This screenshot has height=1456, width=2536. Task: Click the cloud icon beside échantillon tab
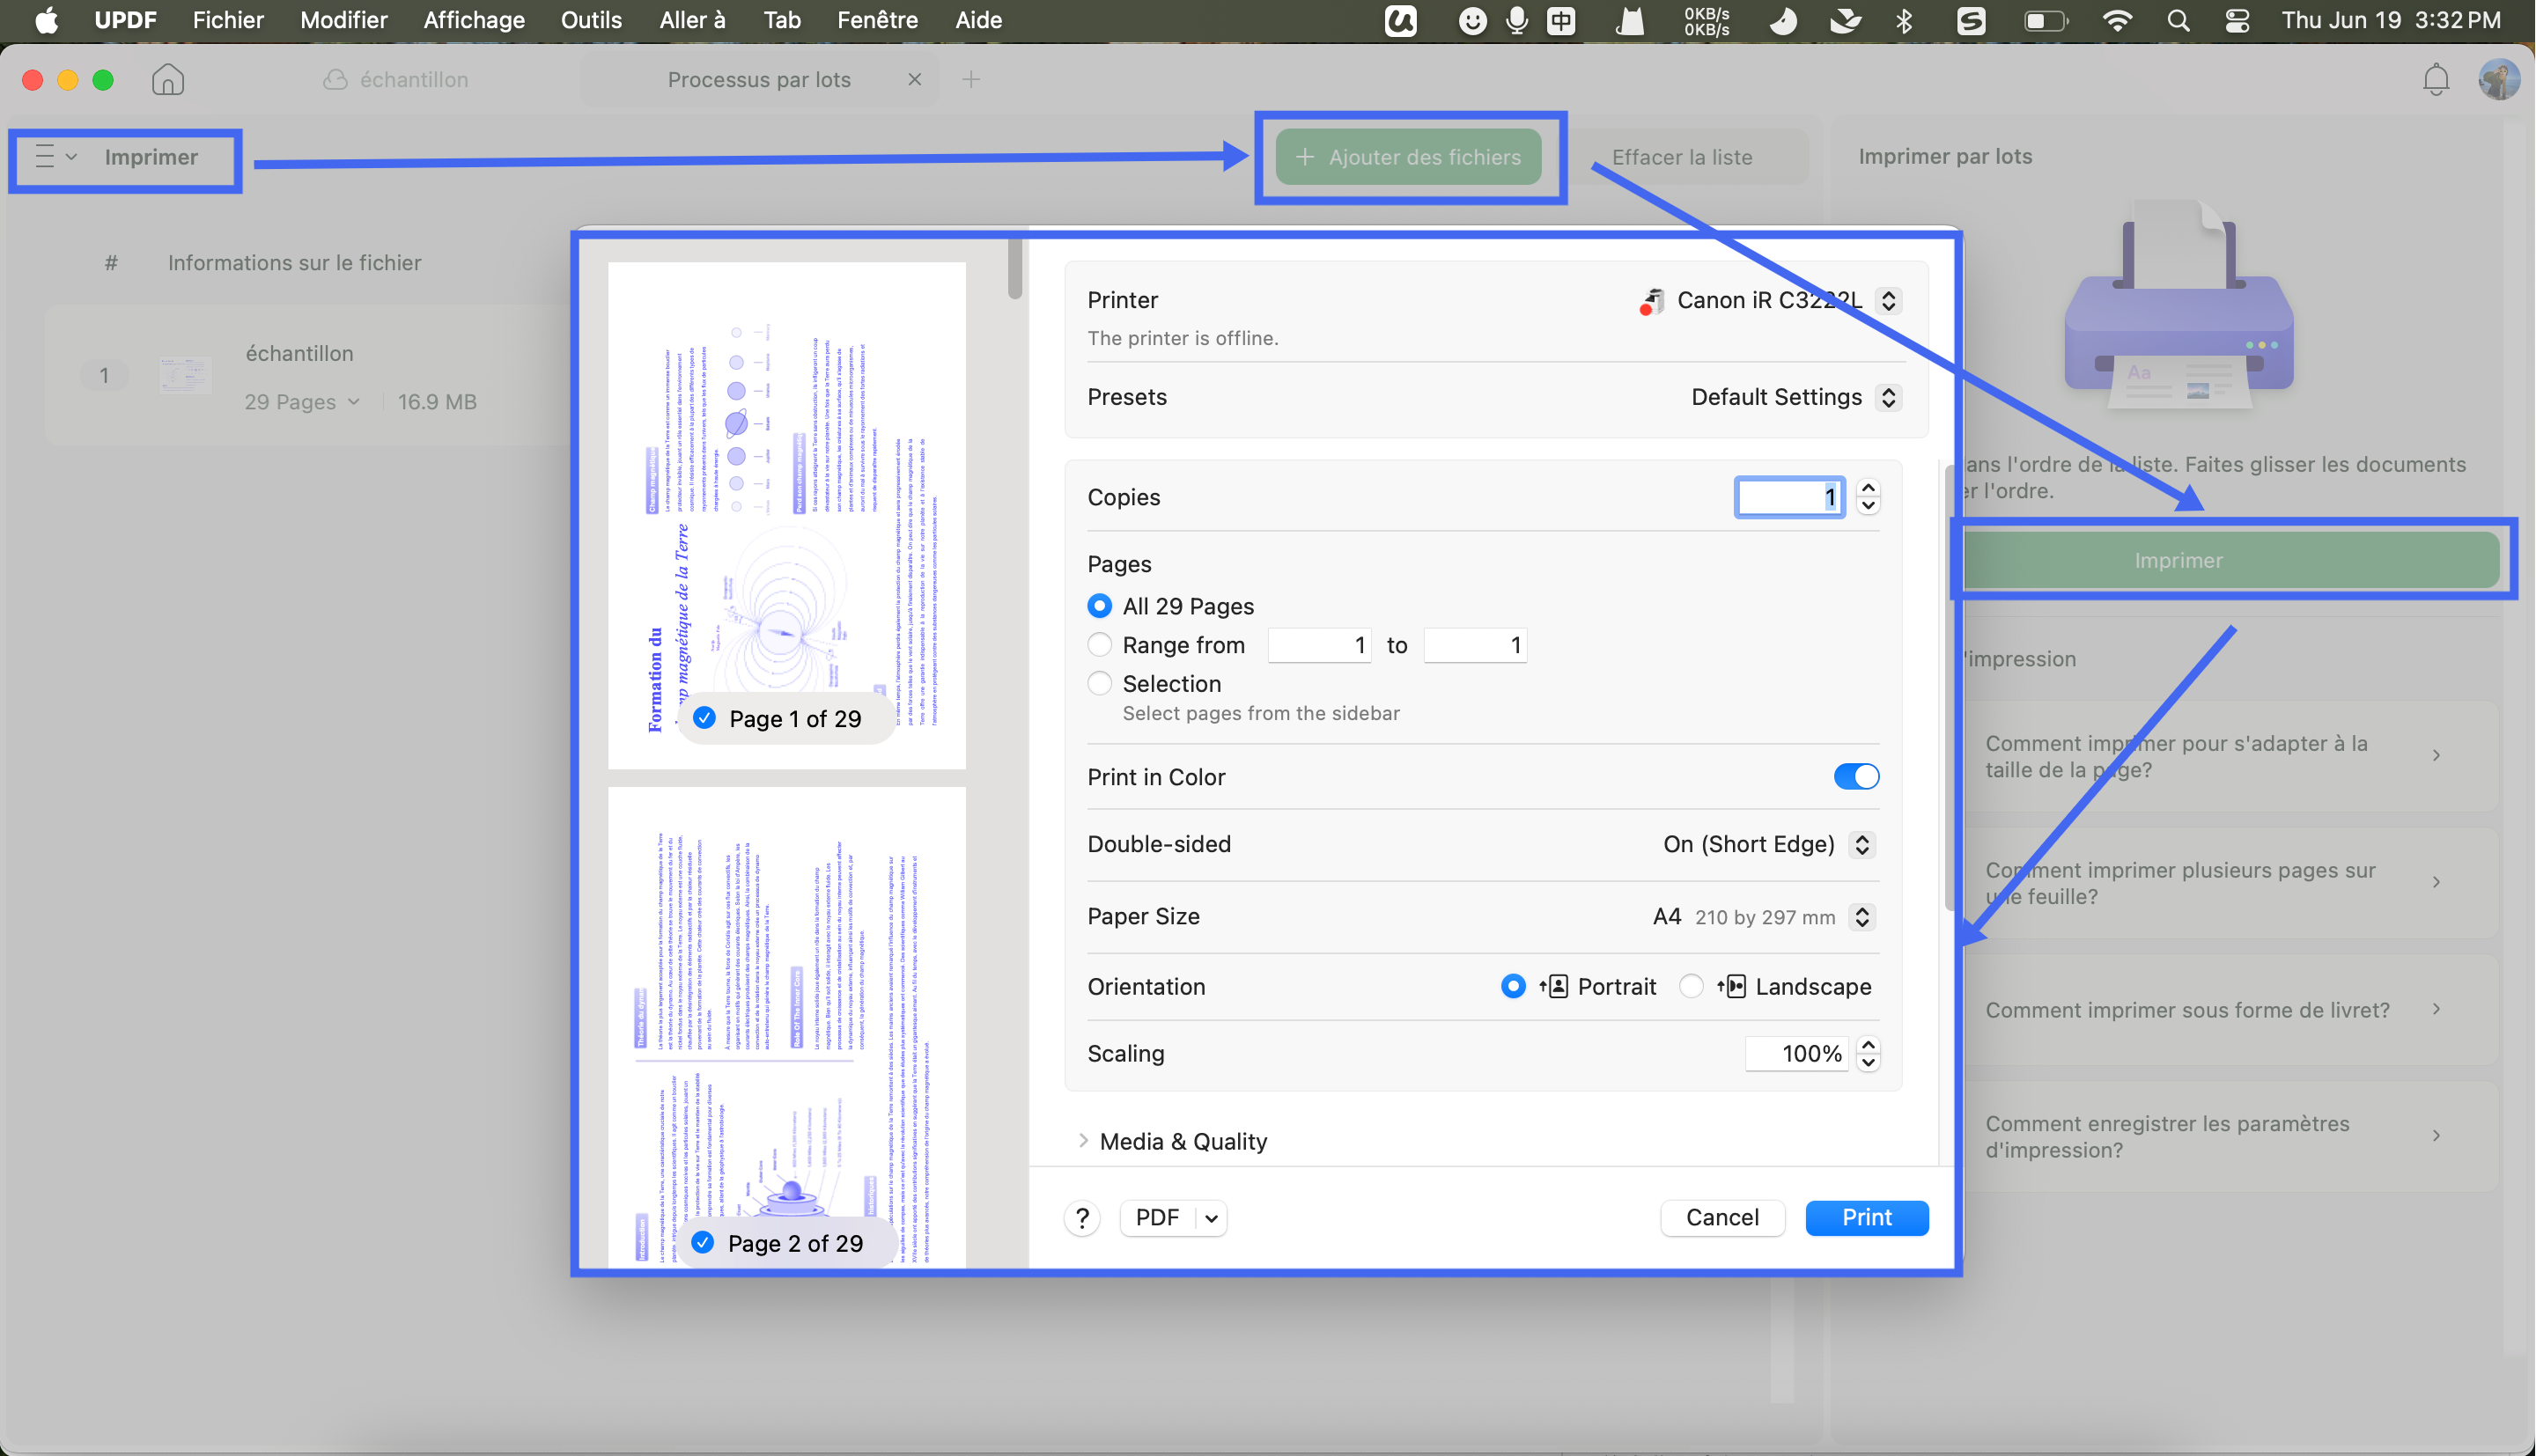click(x=335, y=79)
